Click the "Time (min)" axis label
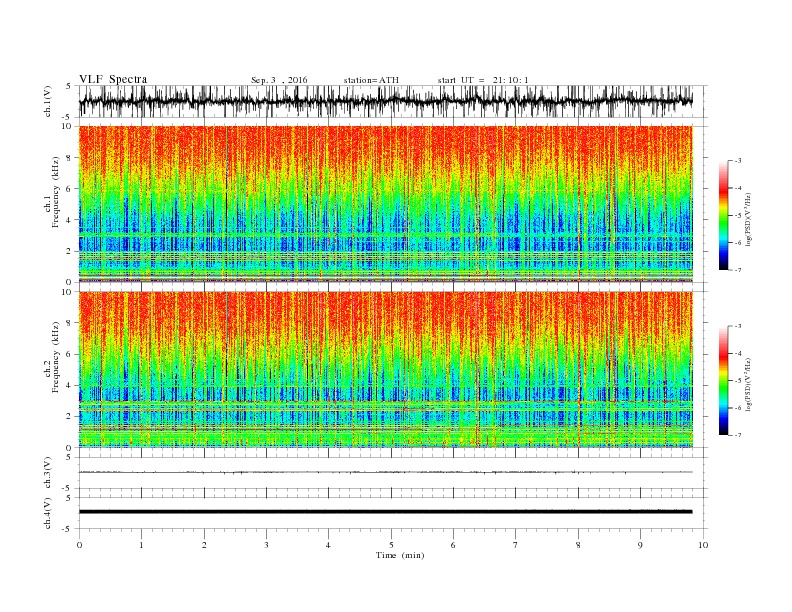The height and width of the screenshot is (612, 792). click(x=400, y=555)
